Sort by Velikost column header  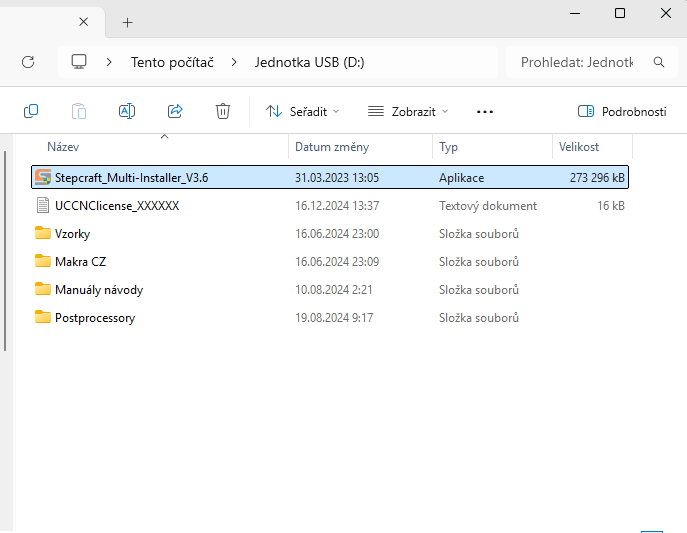click(579, 147)
